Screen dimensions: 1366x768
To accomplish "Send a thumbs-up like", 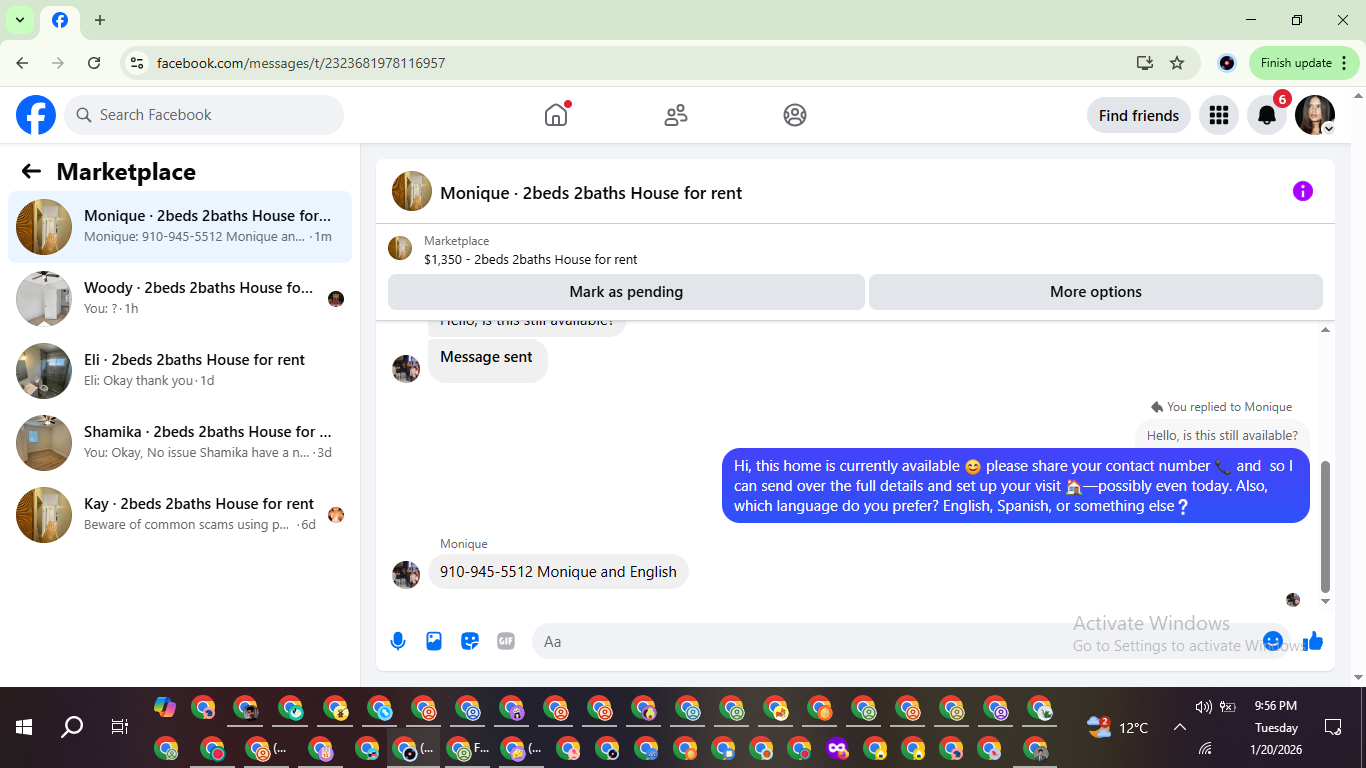I will [x=1313, y=641].
